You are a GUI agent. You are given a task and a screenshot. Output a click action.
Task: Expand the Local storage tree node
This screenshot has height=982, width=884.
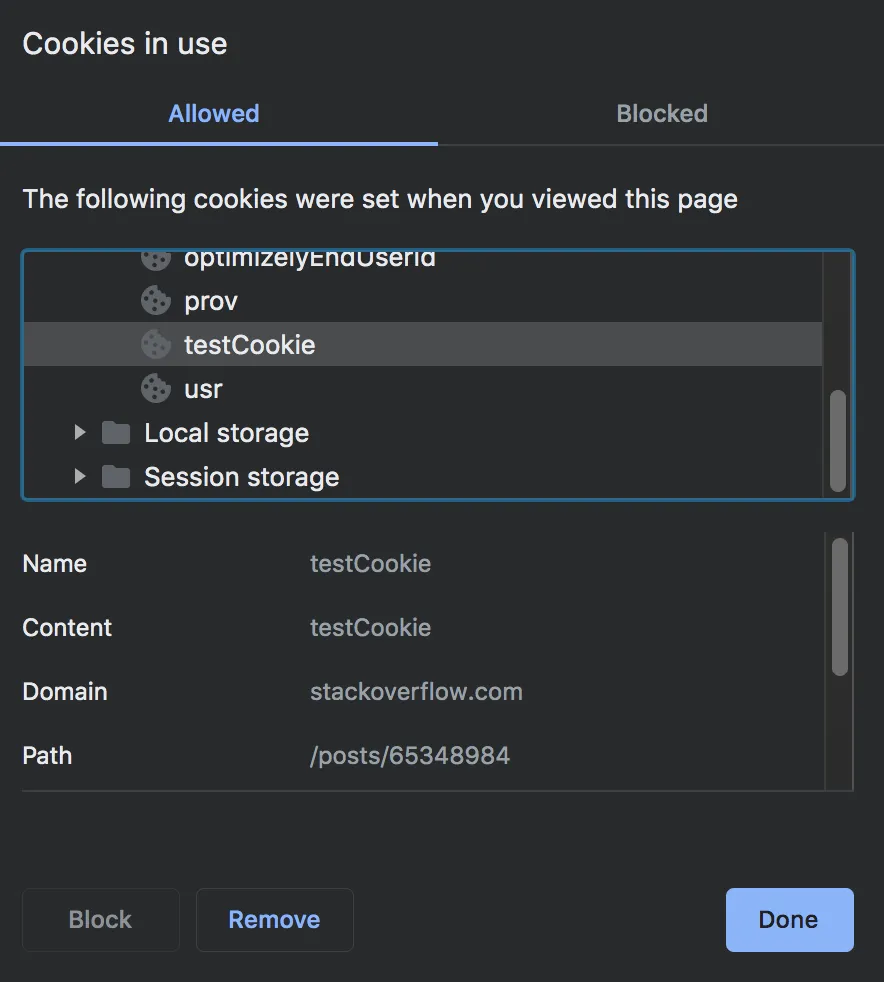click(x=80, y=432)
